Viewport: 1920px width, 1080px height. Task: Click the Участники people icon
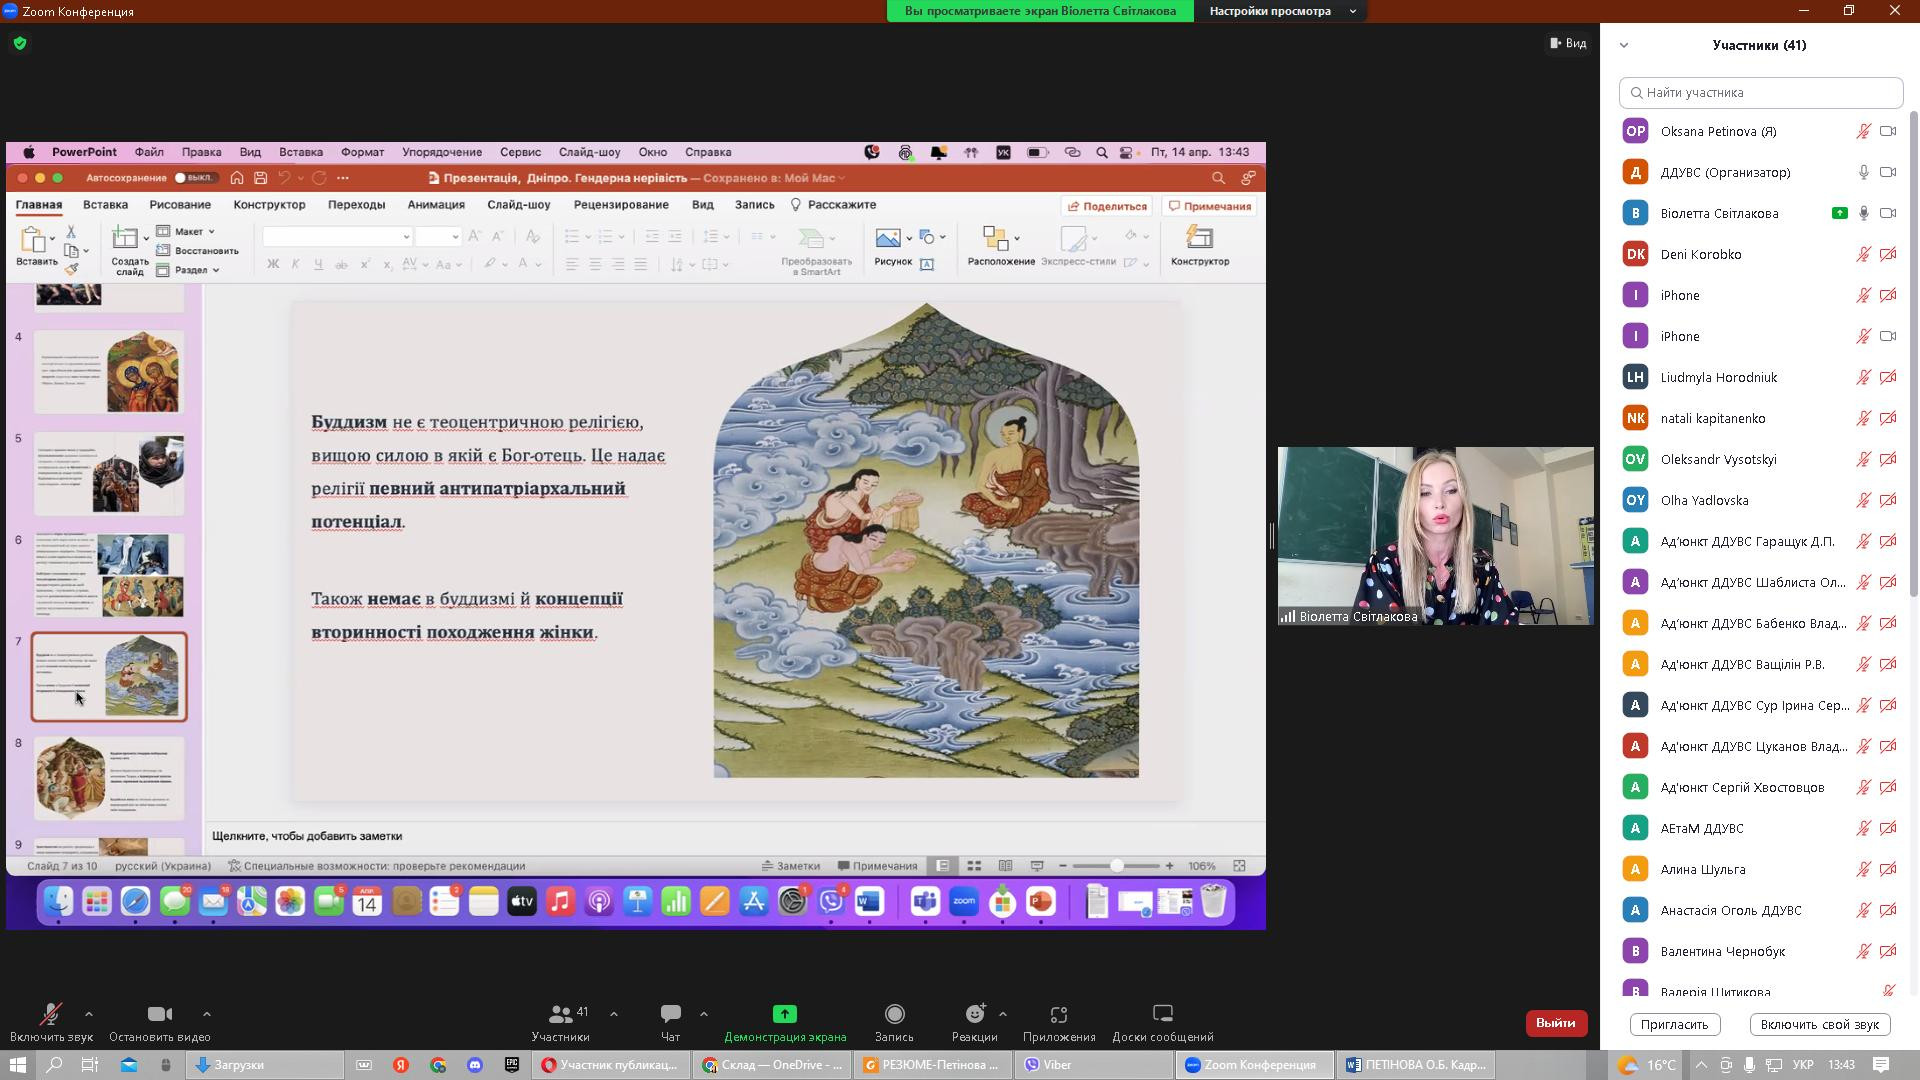(561, 1014)
